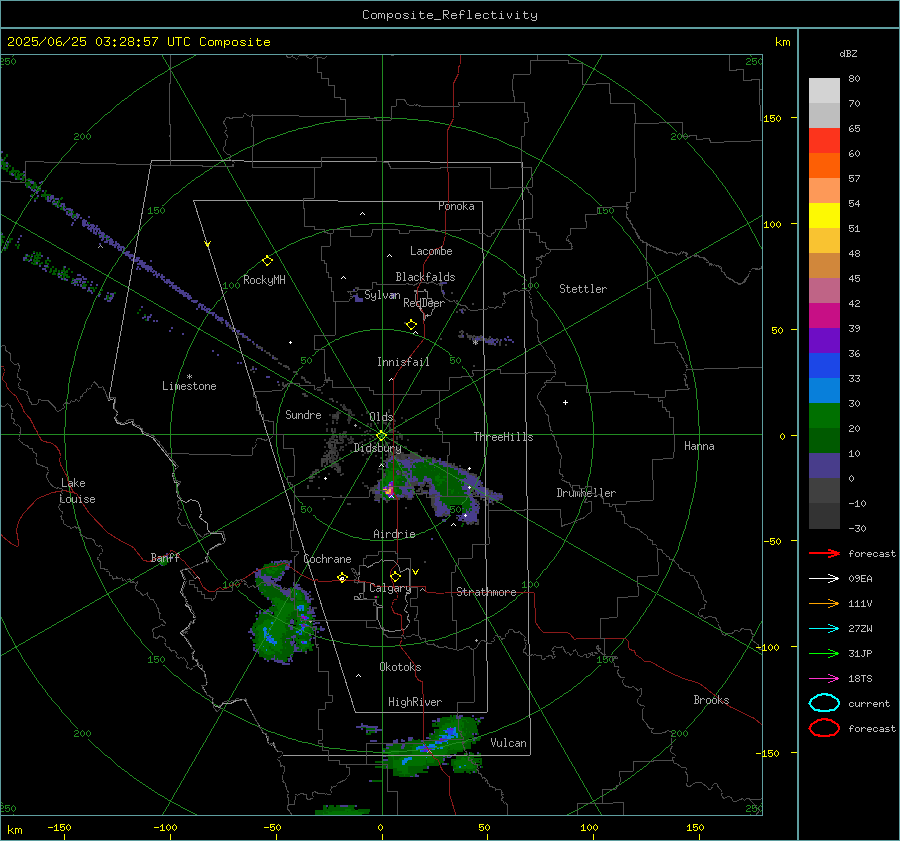The height and width of the screenshot is (841, 900).
Task: Click the Didsbury town label
Action: tap(377, 448)
